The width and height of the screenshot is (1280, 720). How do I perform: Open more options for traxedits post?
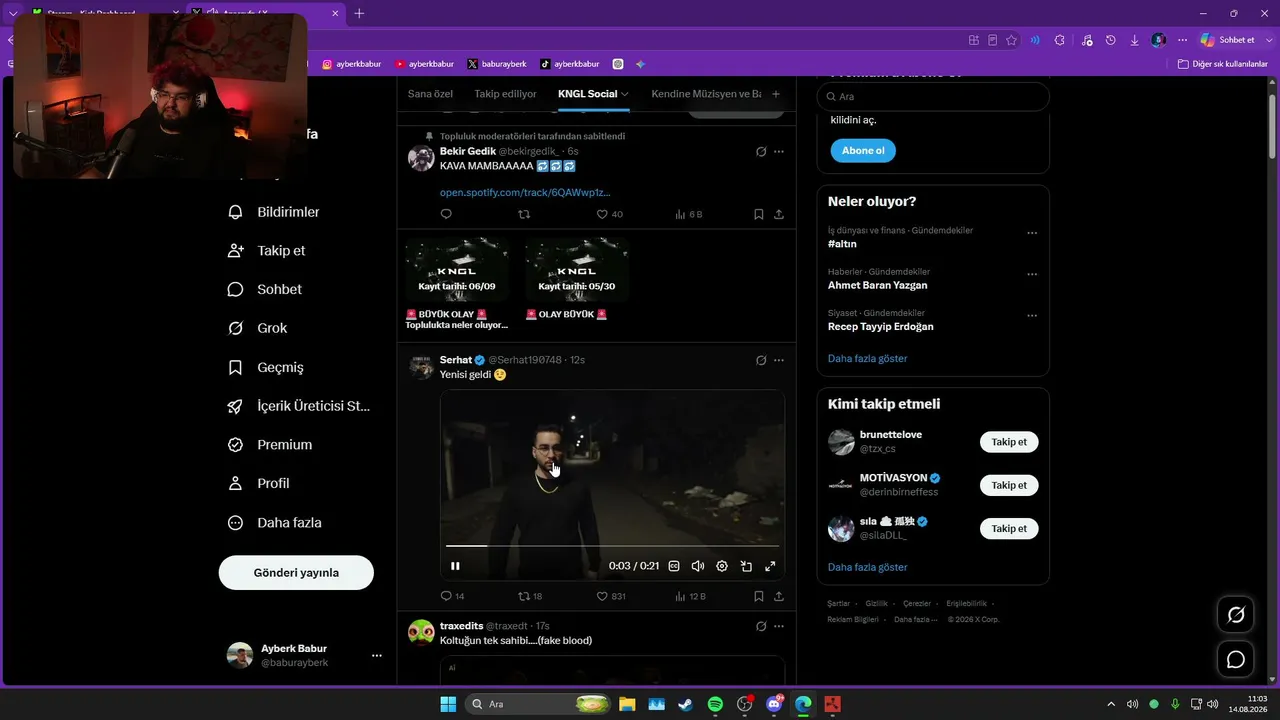click(779, 626)
